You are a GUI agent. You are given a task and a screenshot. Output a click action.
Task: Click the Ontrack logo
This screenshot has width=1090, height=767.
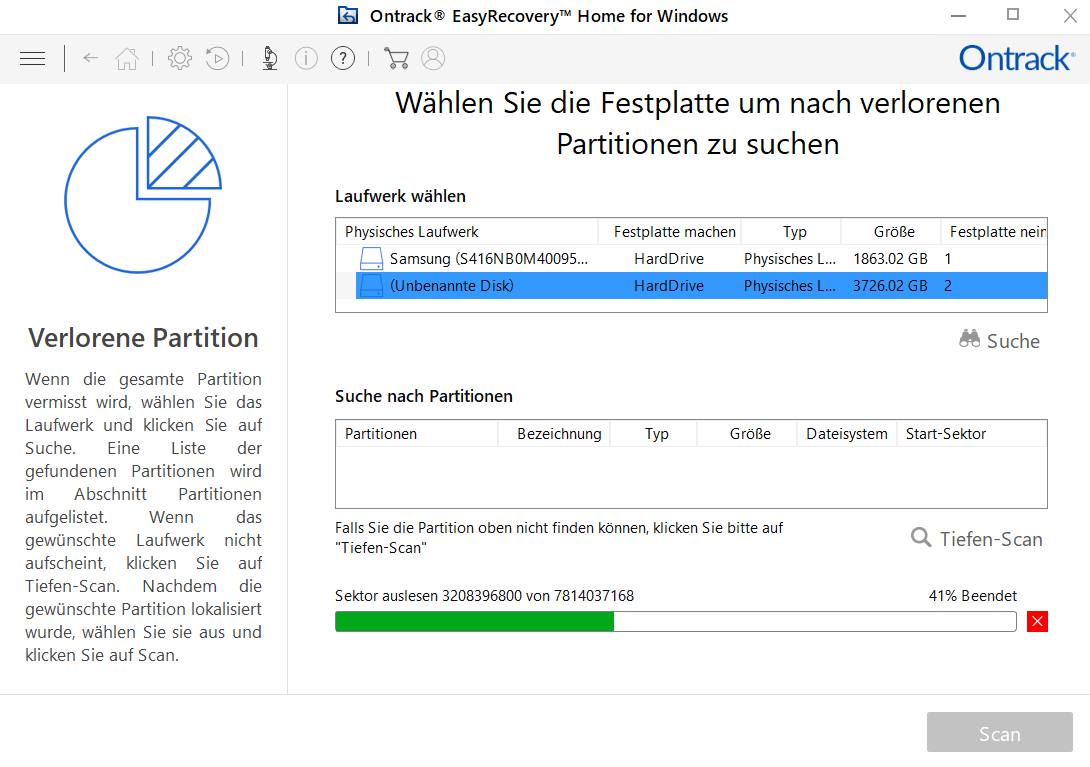1016,58
